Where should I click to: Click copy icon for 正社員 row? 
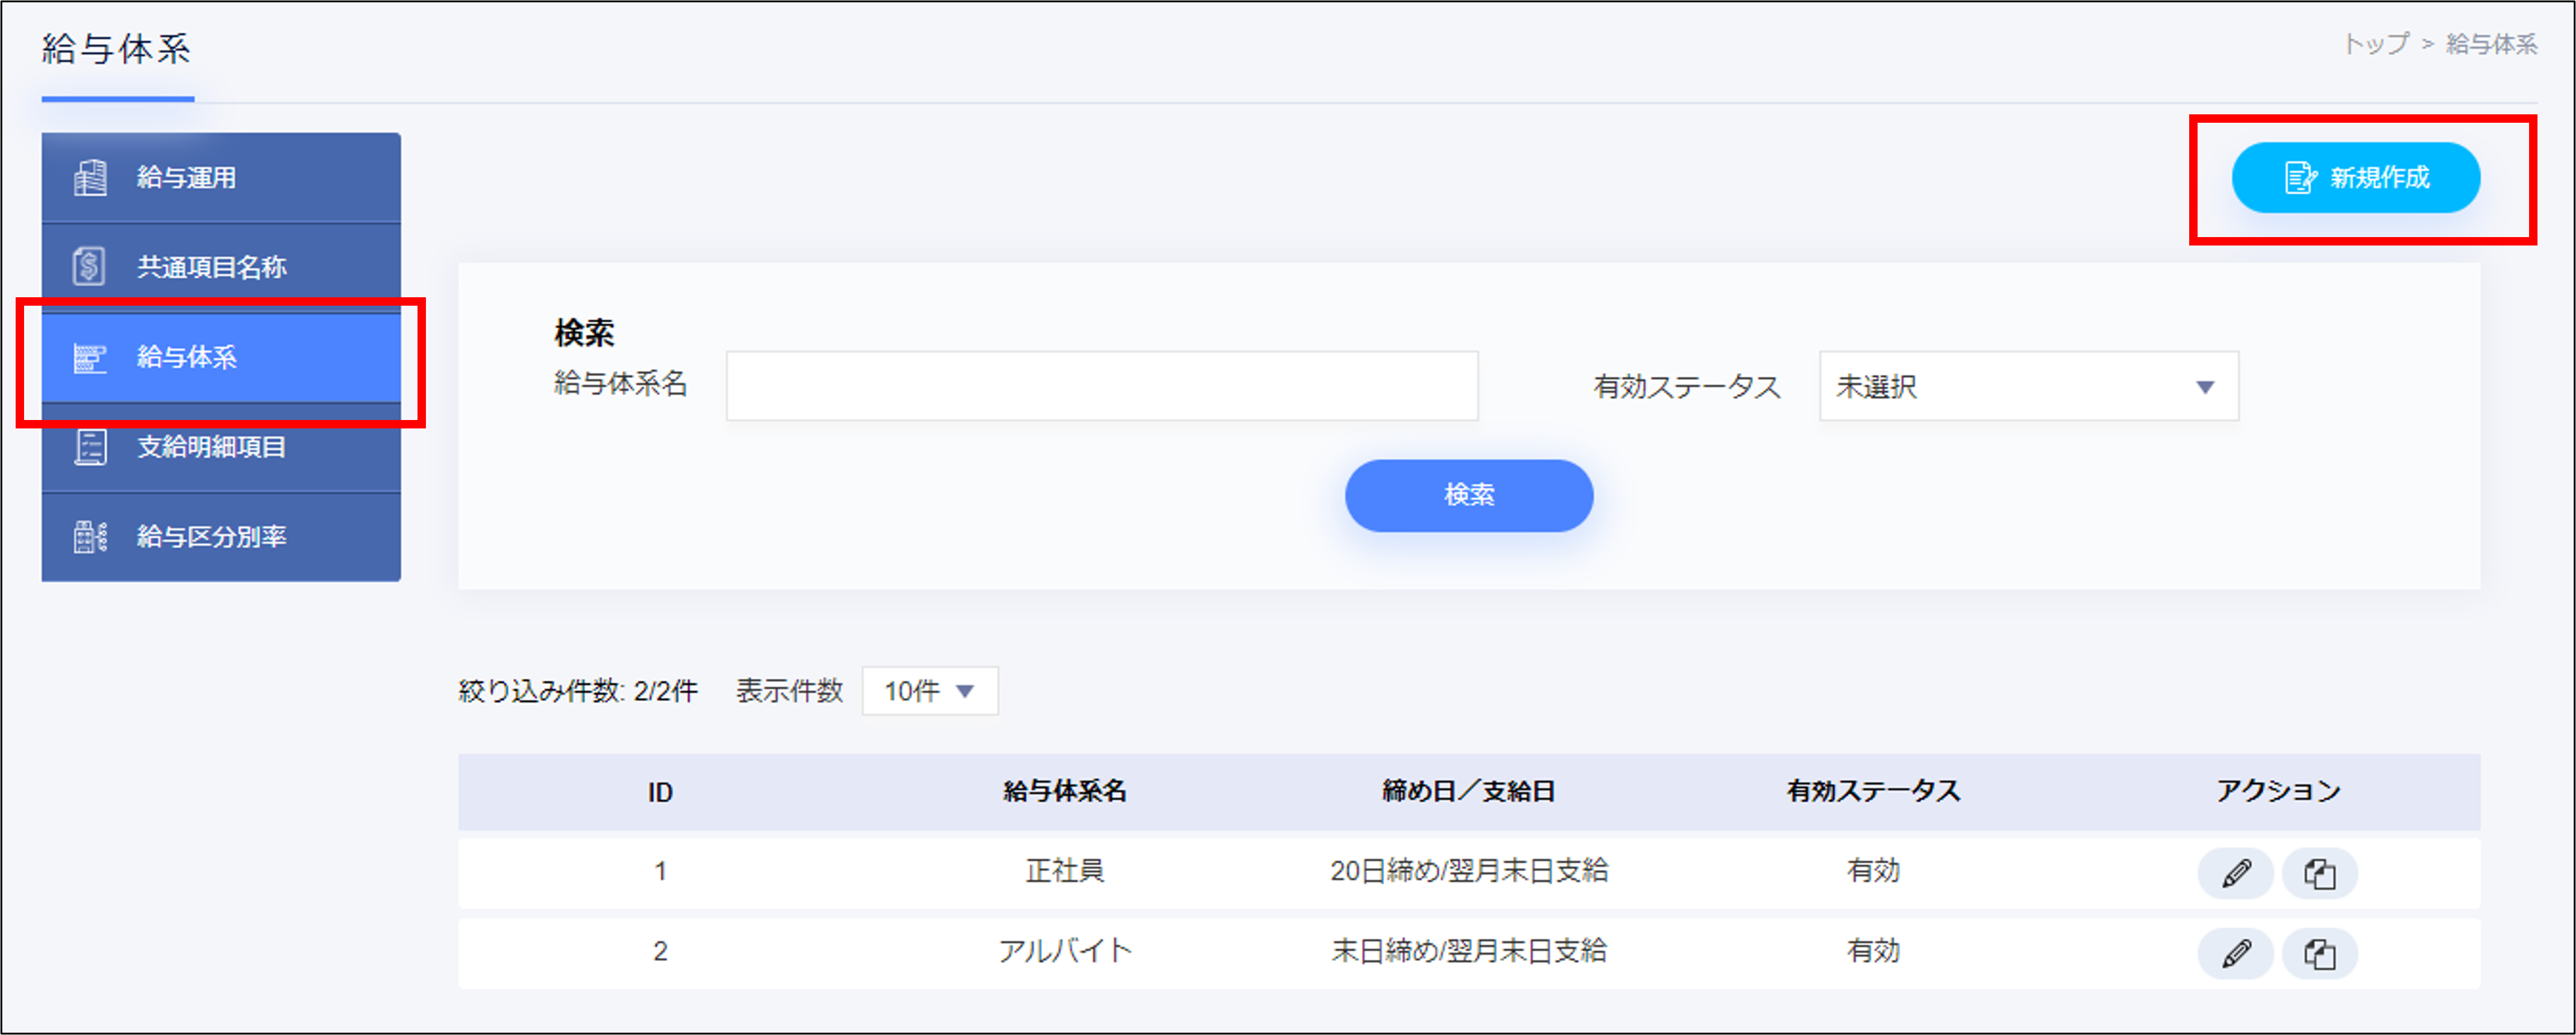pos(2319,873)
